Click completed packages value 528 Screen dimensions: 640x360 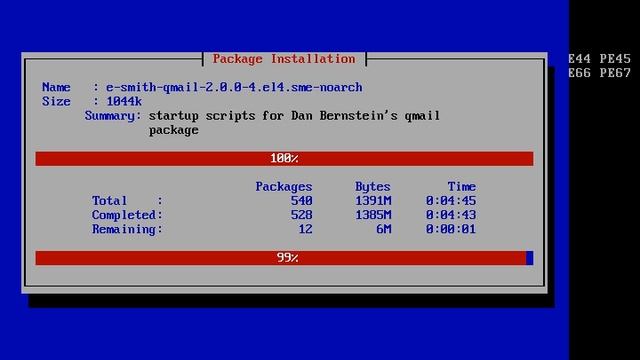[302, 215]
